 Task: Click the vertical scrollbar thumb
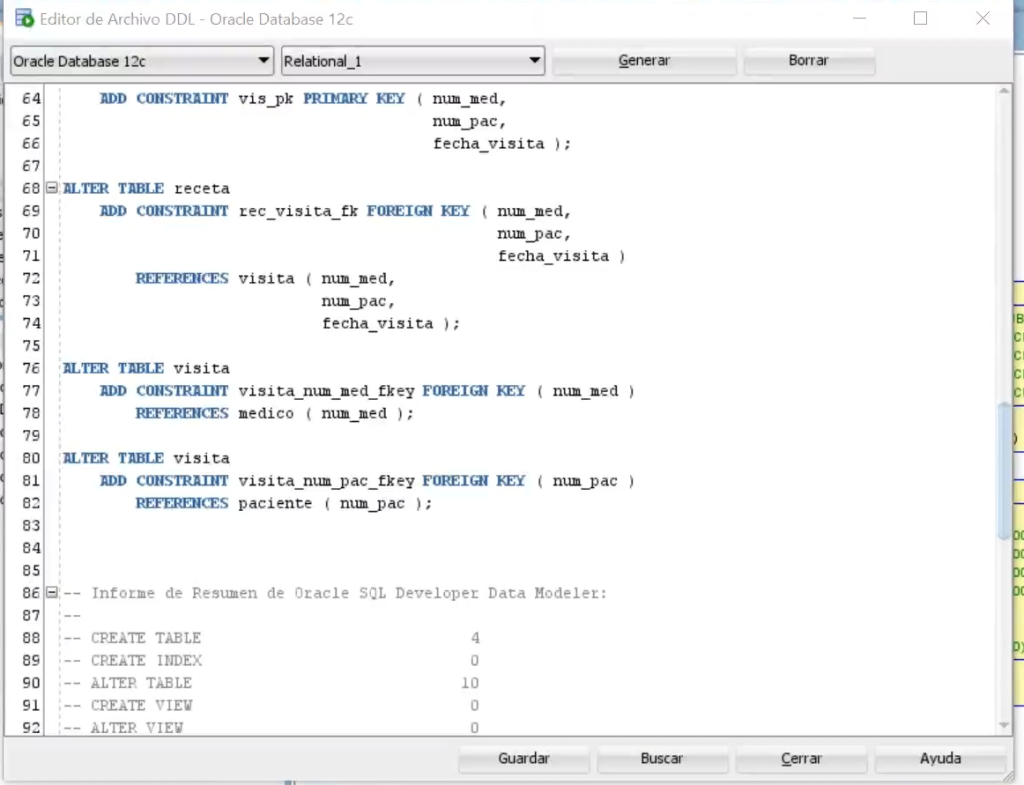click(1004, 472)
